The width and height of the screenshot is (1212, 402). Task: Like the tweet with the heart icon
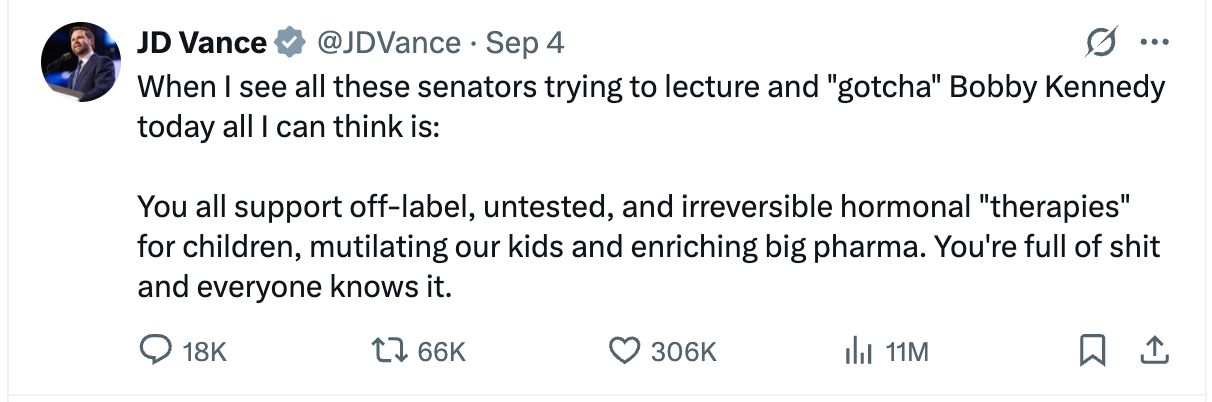[x=624, y=350]
